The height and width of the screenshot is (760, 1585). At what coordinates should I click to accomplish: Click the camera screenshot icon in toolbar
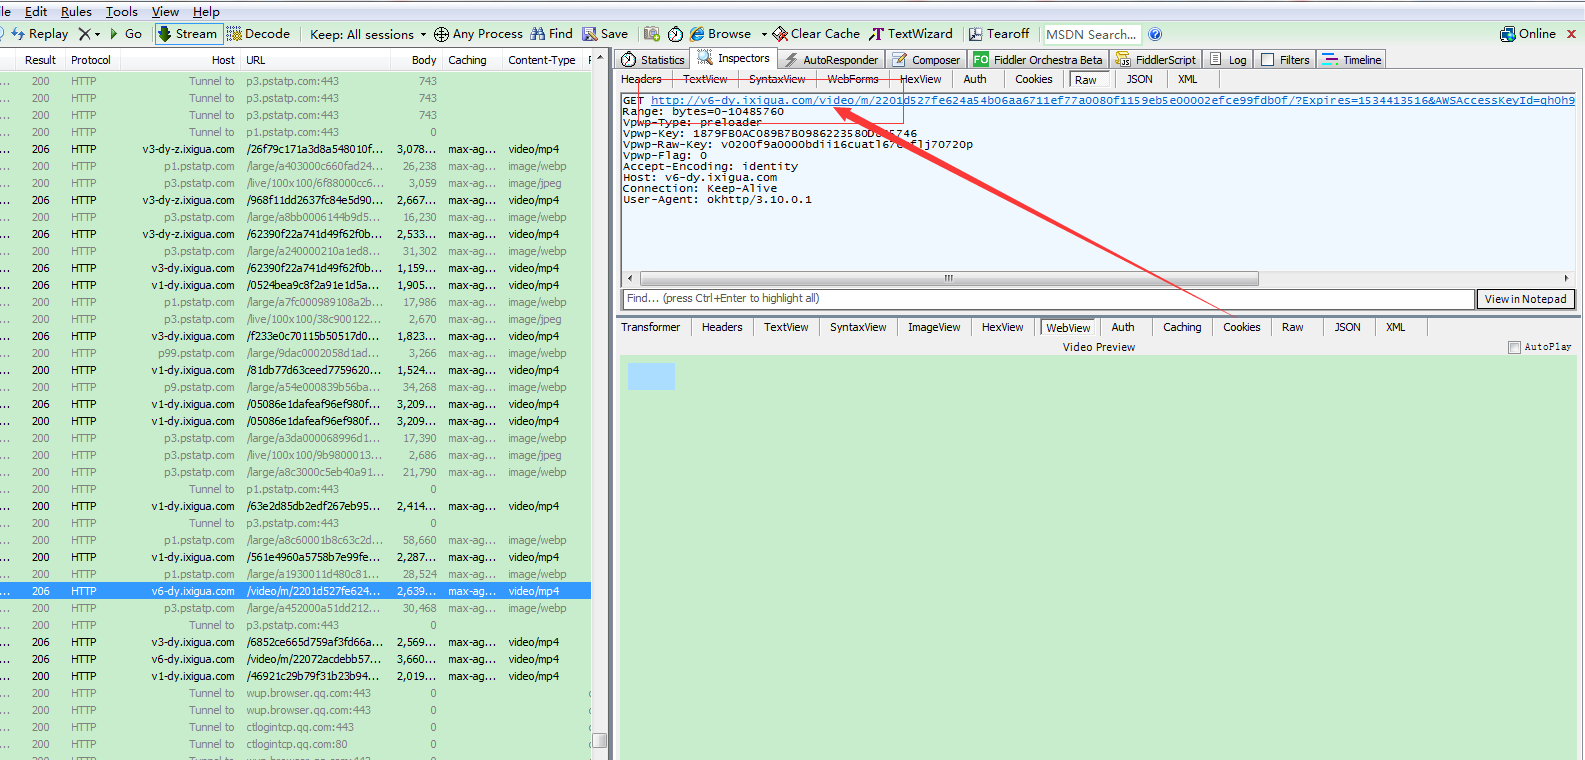(x=652, y=34)
